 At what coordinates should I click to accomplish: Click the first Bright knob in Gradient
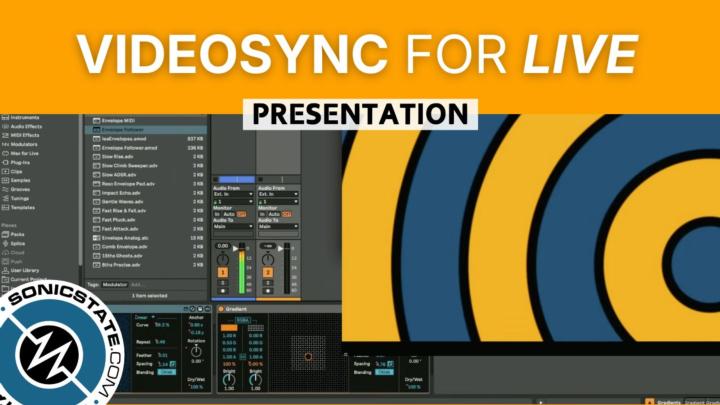[229, 380]
